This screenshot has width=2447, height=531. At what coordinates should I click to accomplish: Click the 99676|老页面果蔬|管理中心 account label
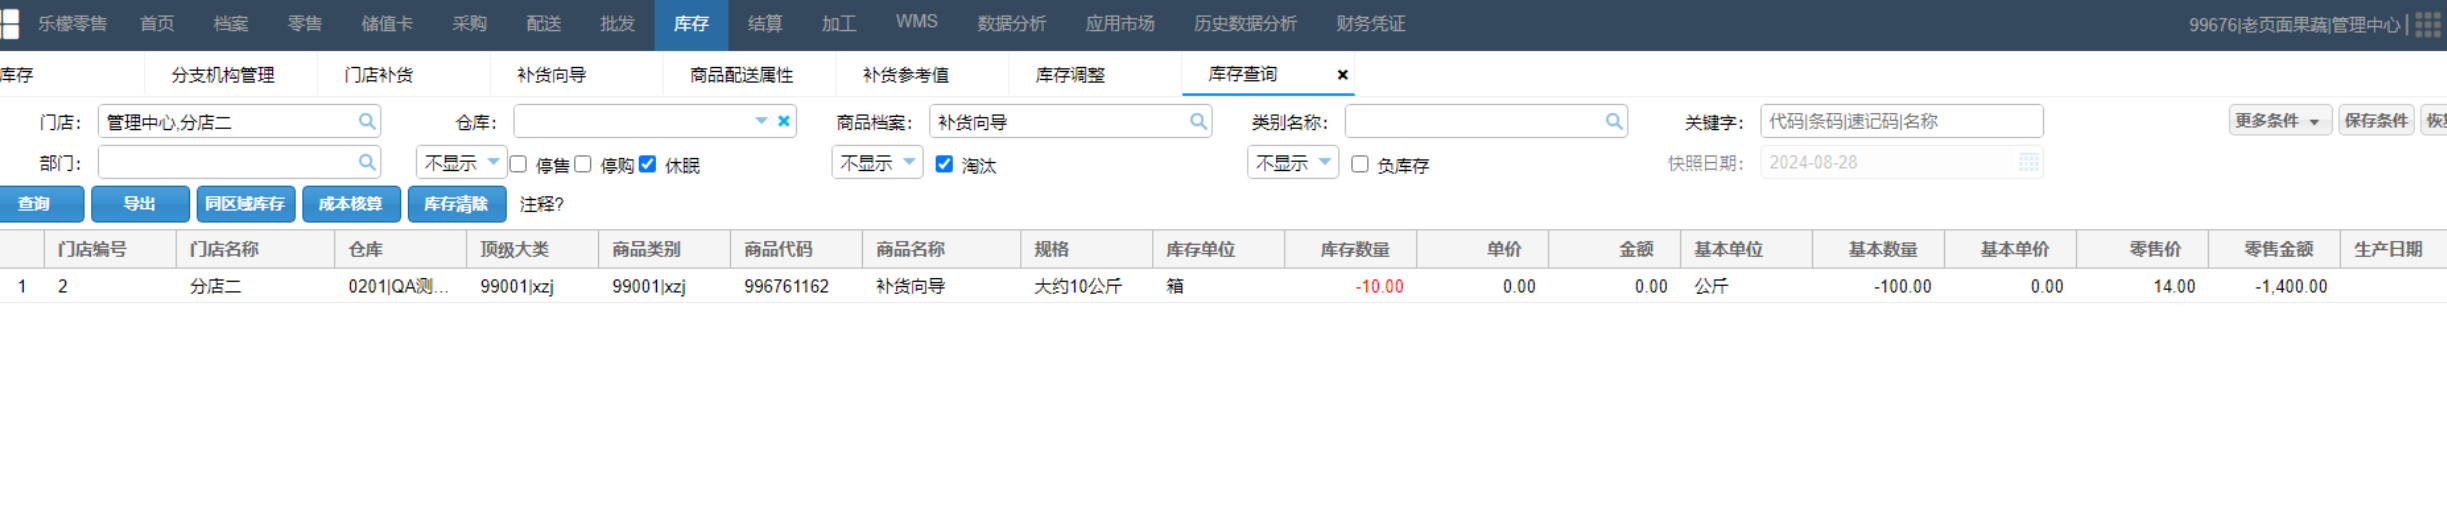[2294, 25]
